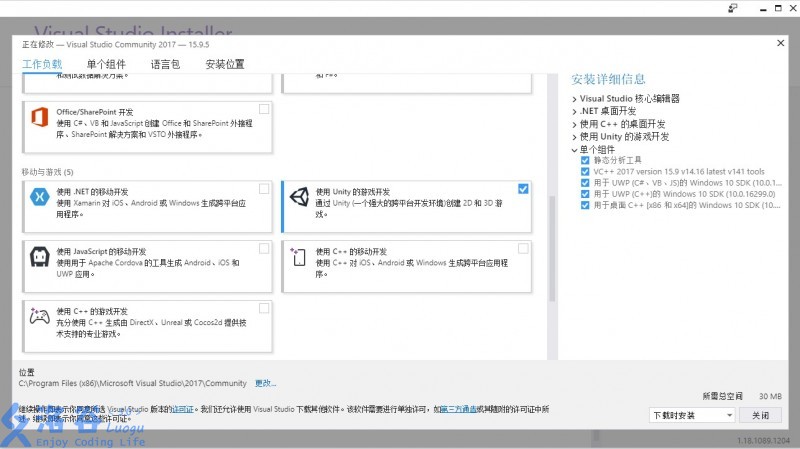Click the version number 1.18.1089.1204
Viewport: 800px width, 449px height.
(x=763, y=440)
